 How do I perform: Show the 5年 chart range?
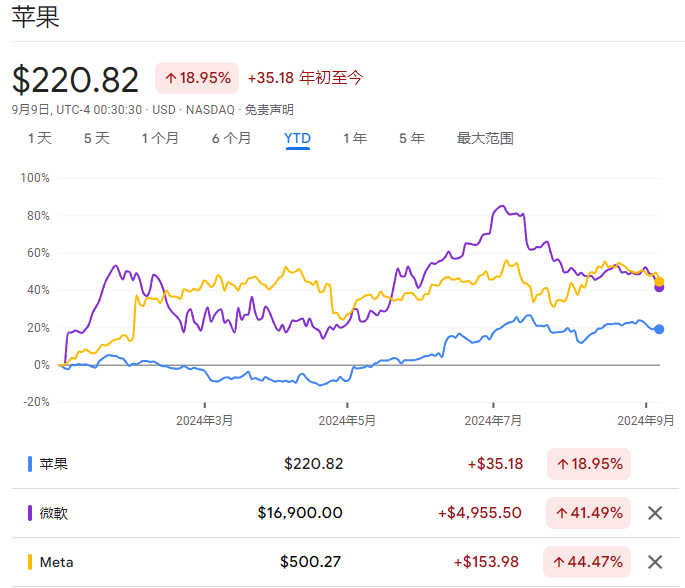[411, 138]
